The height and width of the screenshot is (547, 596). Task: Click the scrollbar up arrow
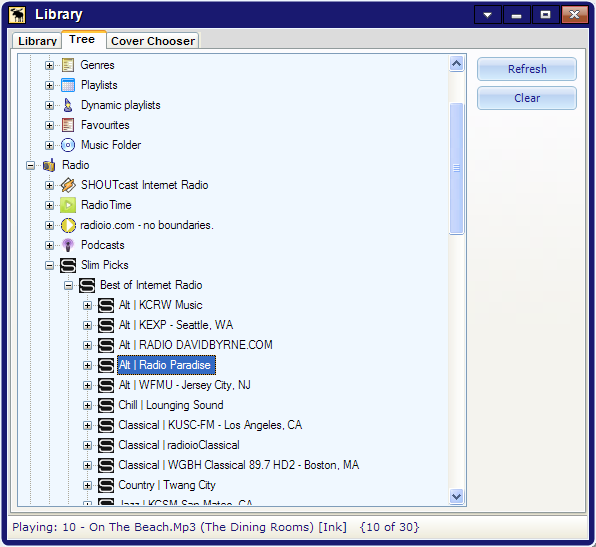pyautogui.click(x=456, y=63)
